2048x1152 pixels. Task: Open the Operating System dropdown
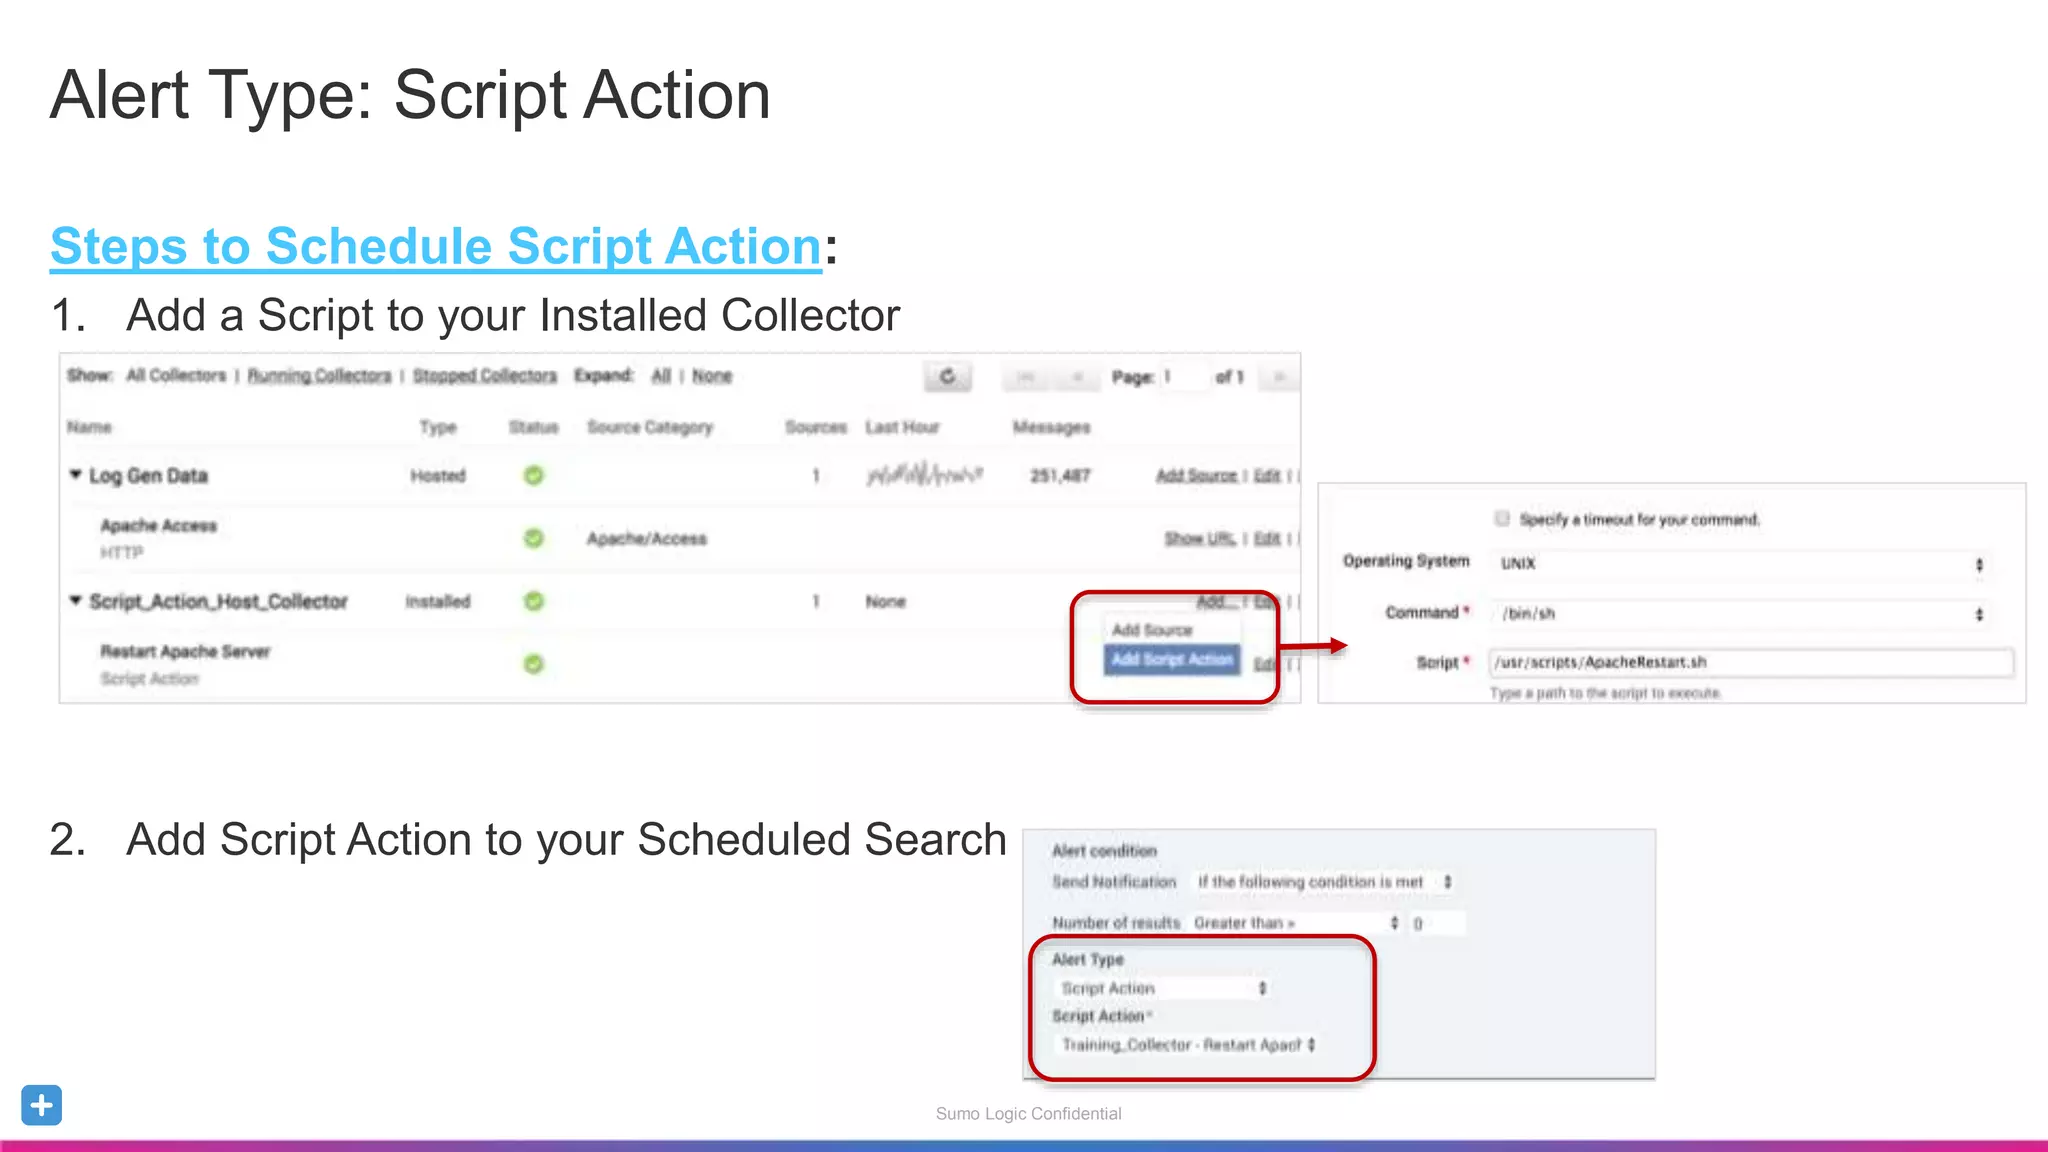(x=1741, y=564)
